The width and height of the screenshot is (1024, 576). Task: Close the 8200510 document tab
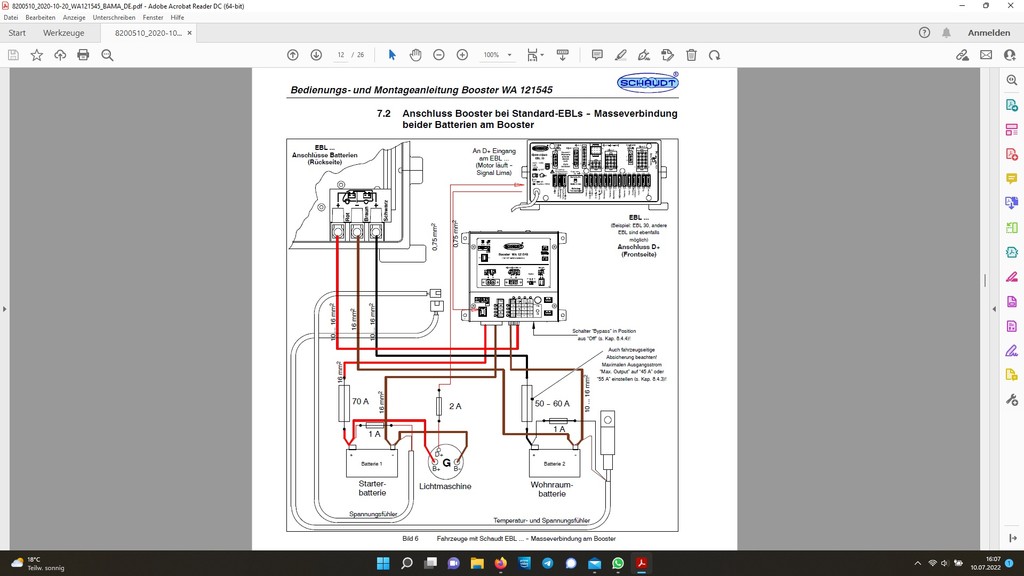pos(189,33)
